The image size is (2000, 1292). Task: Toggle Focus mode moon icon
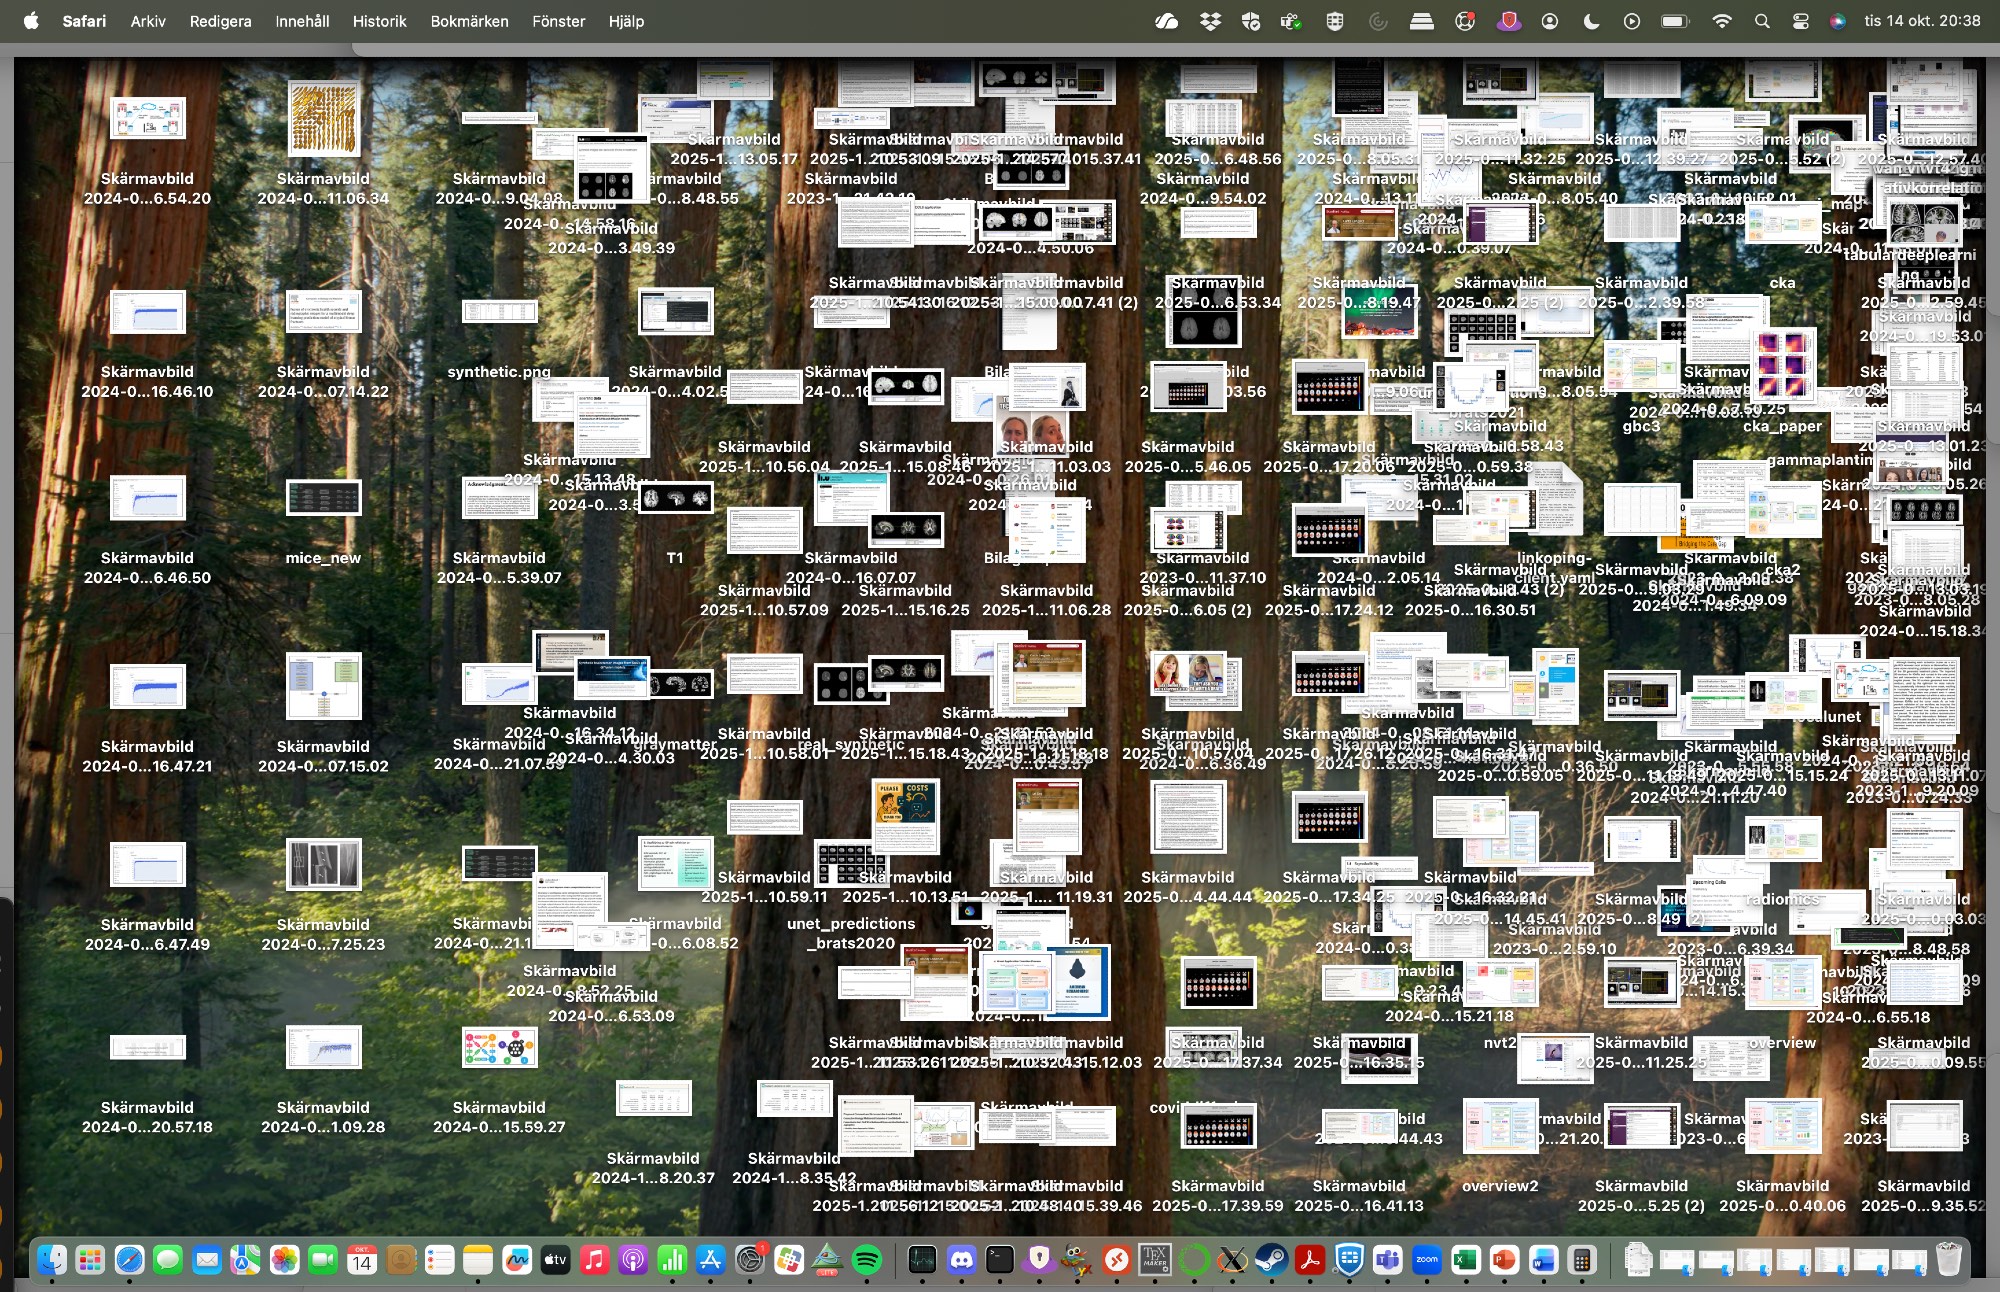click(1591, 21)
